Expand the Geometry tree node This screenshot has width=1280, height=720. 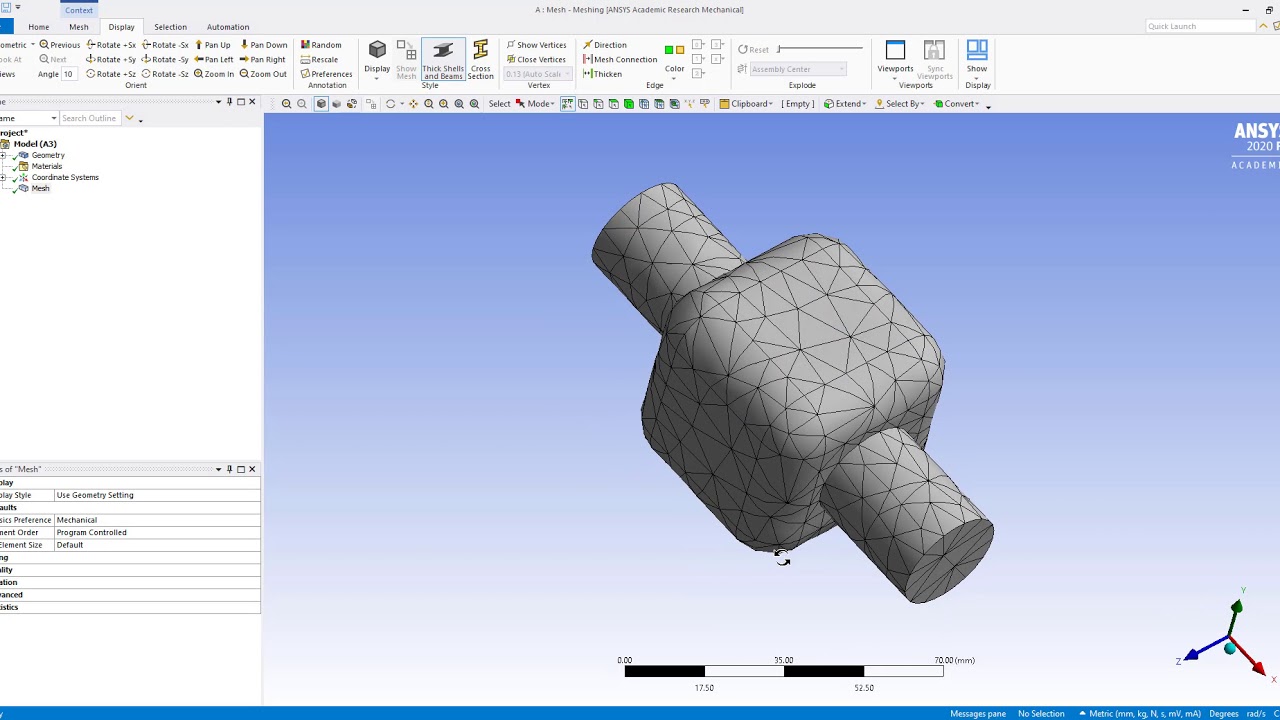point(4,155)
